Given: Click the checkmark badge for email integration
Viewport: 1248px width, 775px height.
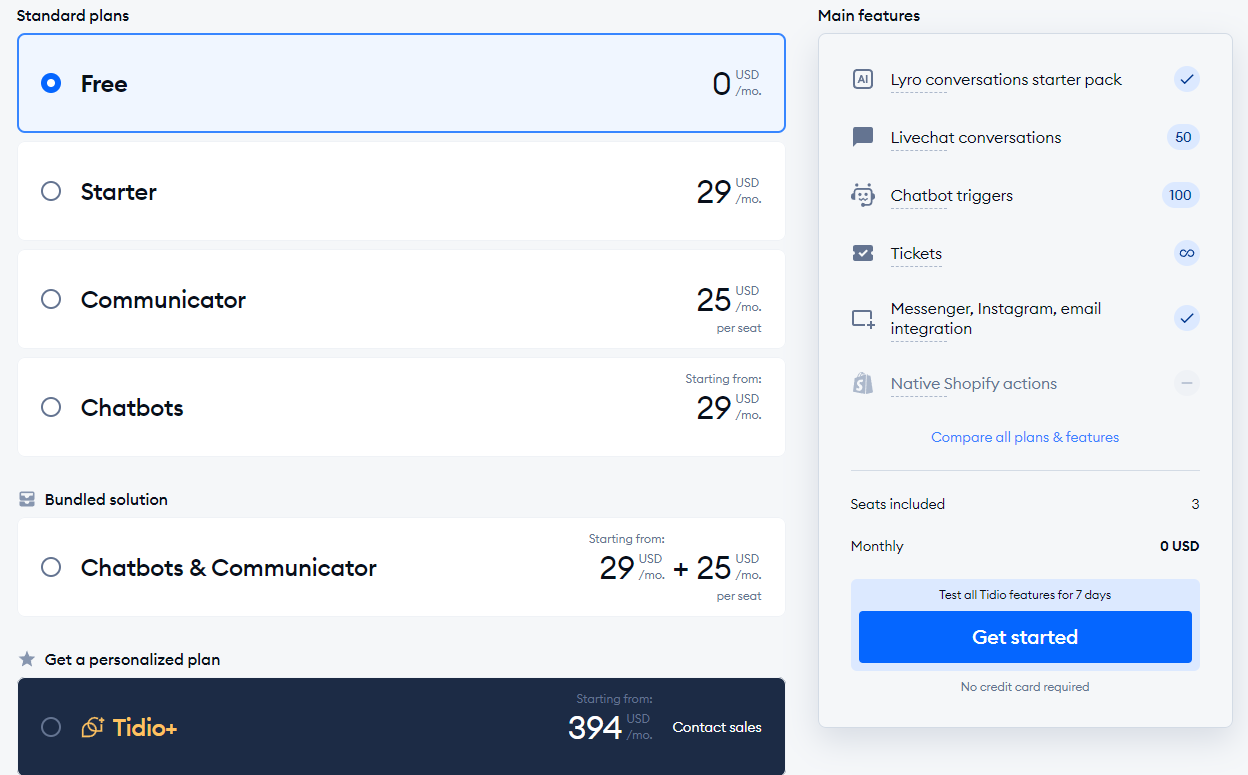Looking at the screenshot, I should pyautogui.click(x=1186, y=318).
